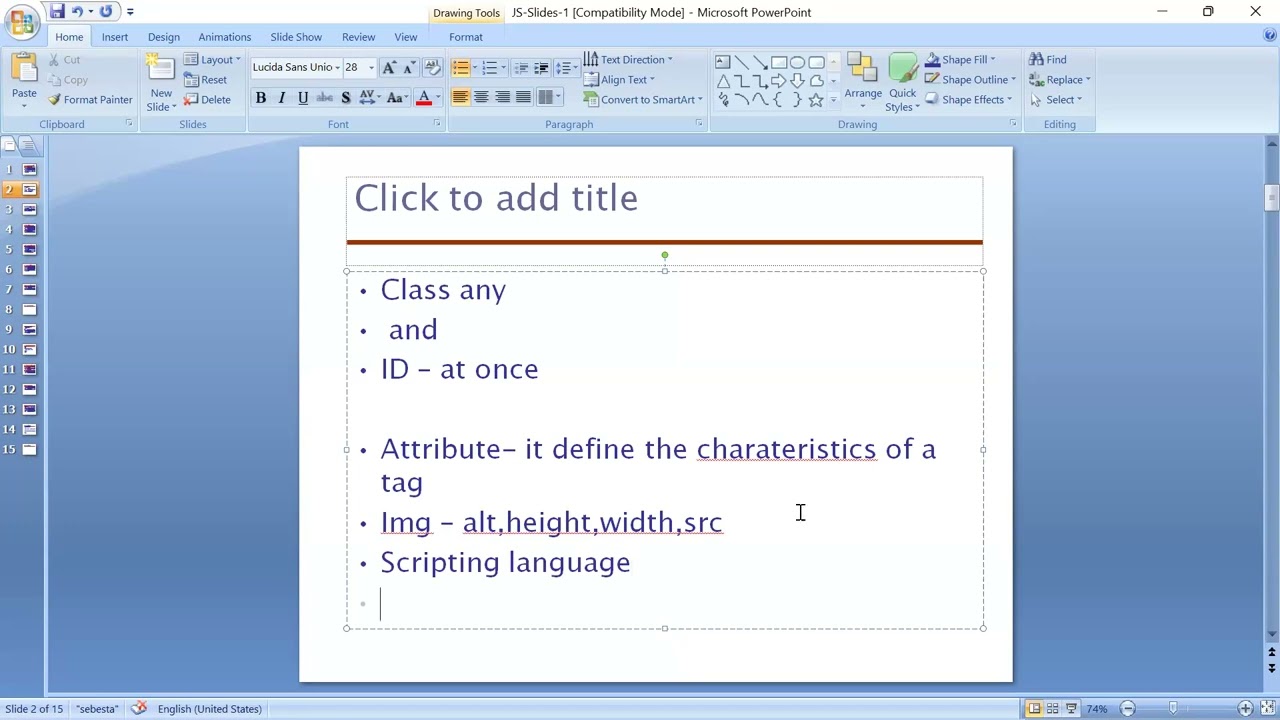Center the text
Screen dimensions: 1280x720
click(x=481, y=98)
